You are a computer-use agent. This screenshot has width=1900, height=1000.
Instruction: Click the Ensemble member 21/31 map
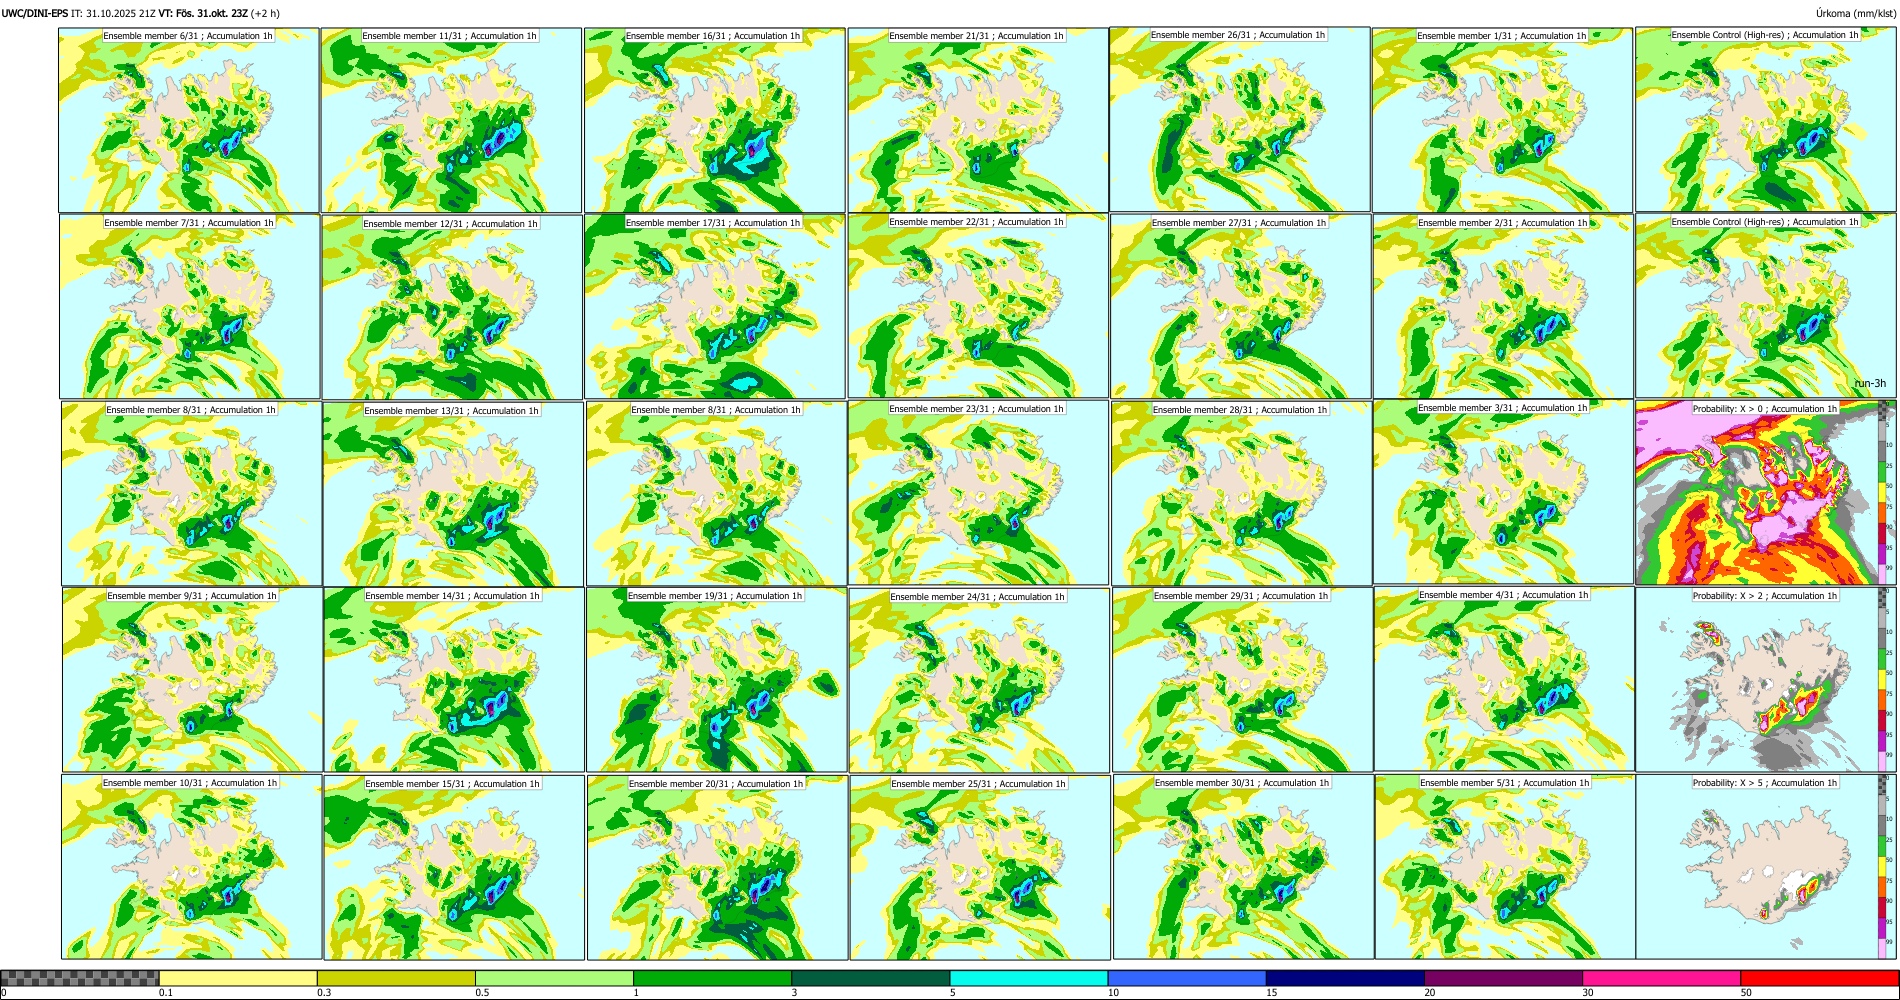(978, 119)
